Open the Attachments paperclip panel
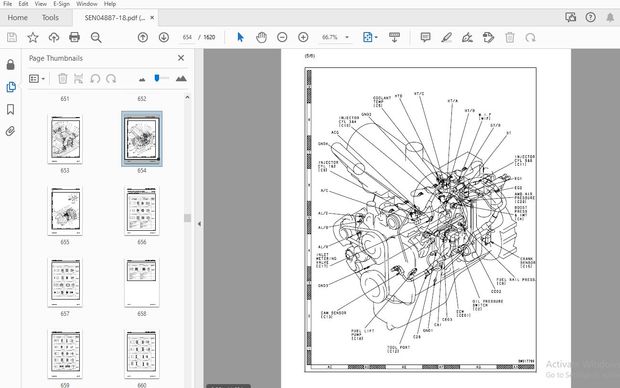 tap(11, 131)
